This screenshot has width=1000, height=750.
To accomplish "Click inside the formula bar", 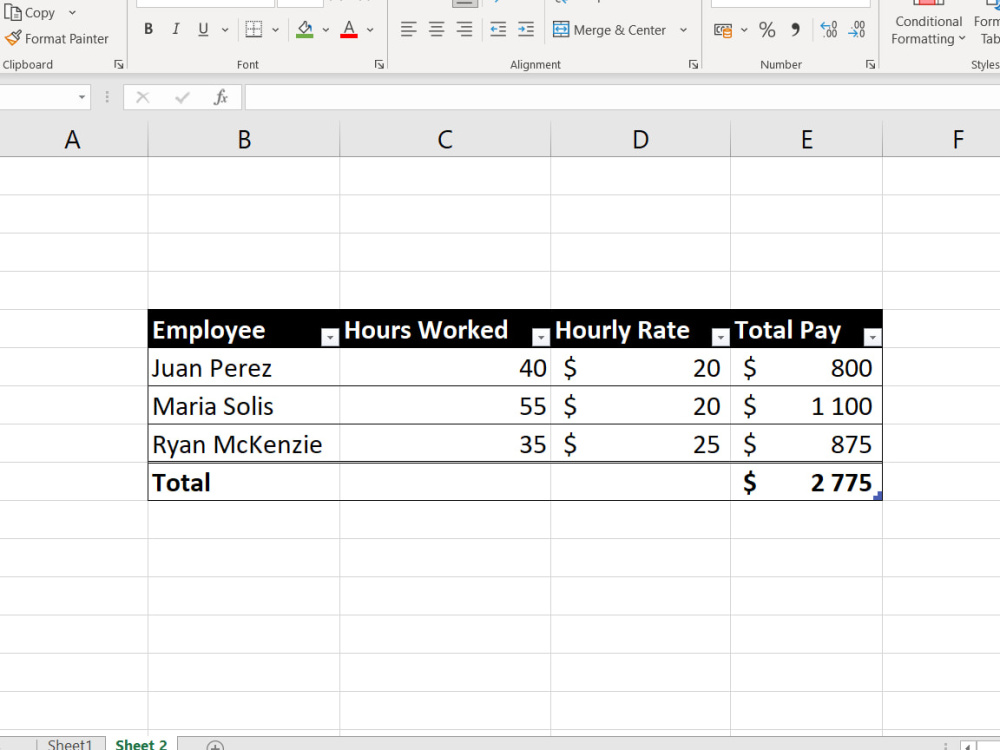I will [x=622, y=97].
